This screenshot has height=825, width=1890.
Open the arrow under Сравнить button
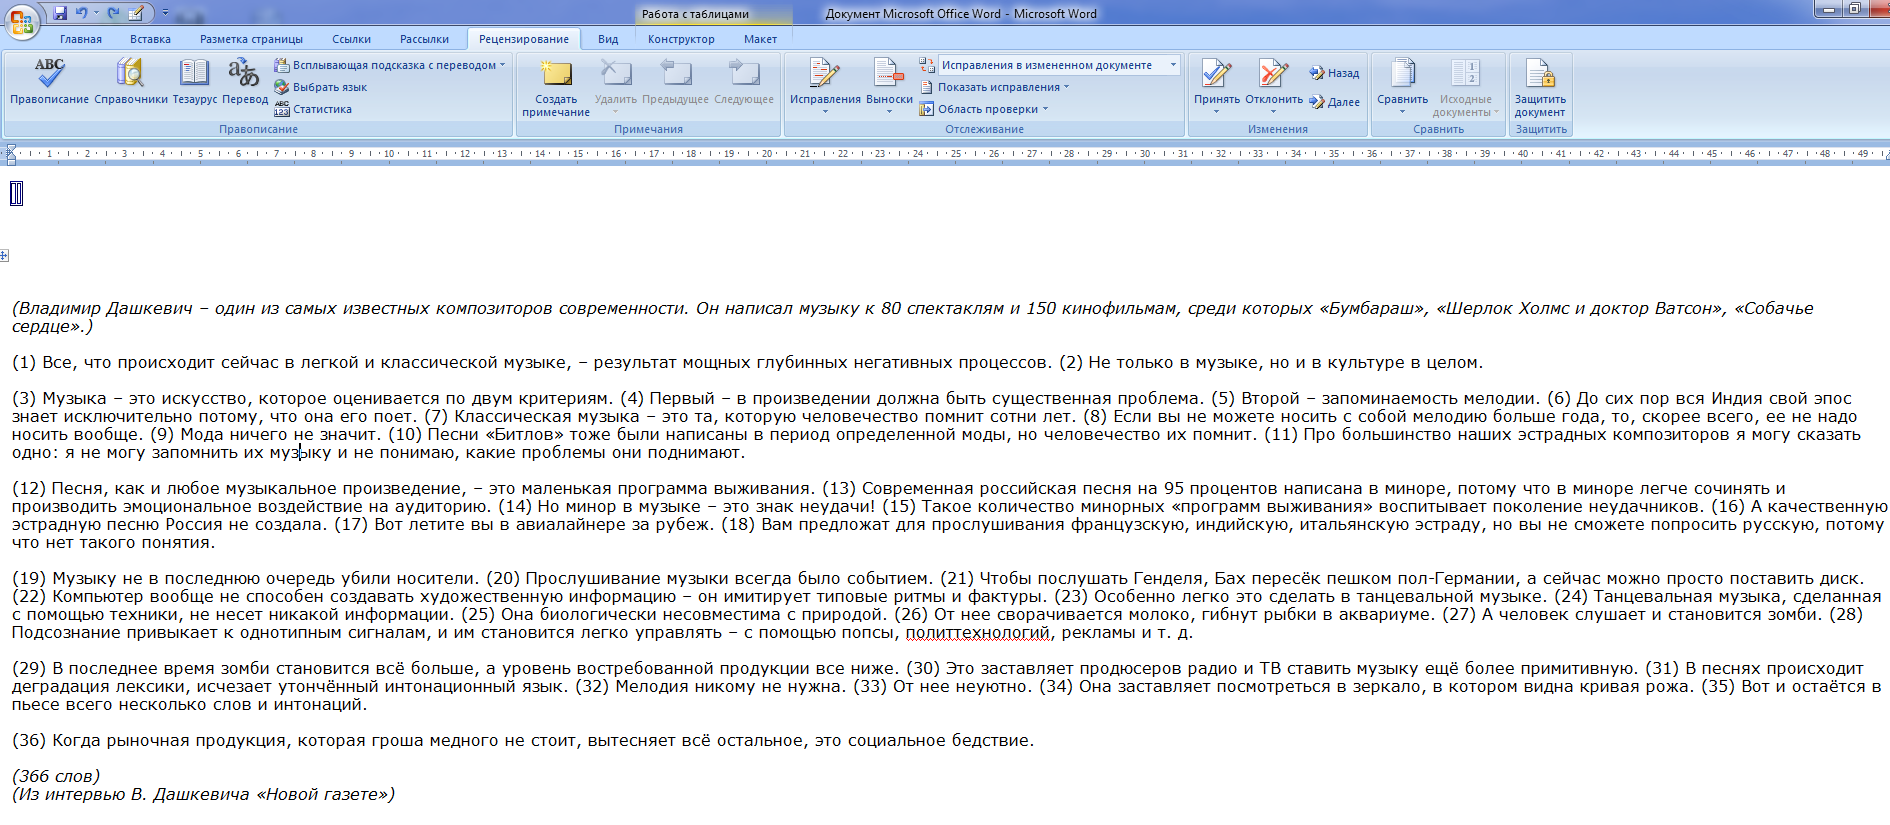pos(1403,112)
